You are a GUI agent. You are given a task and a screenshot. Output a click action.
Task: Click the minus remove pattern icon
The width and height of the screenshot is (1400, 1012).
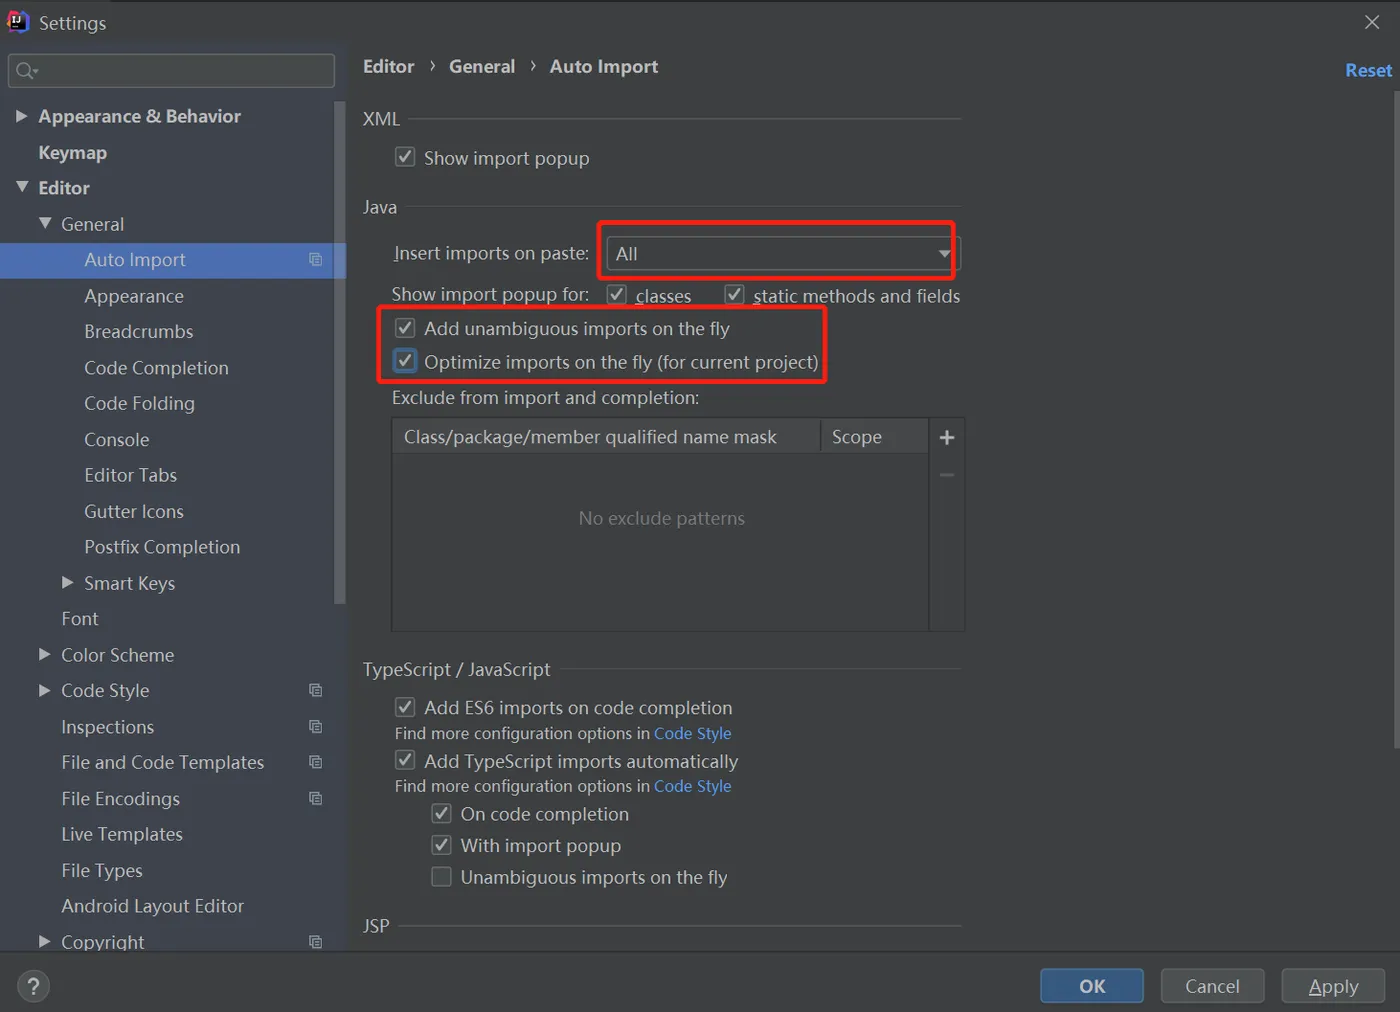coord(947,475)
